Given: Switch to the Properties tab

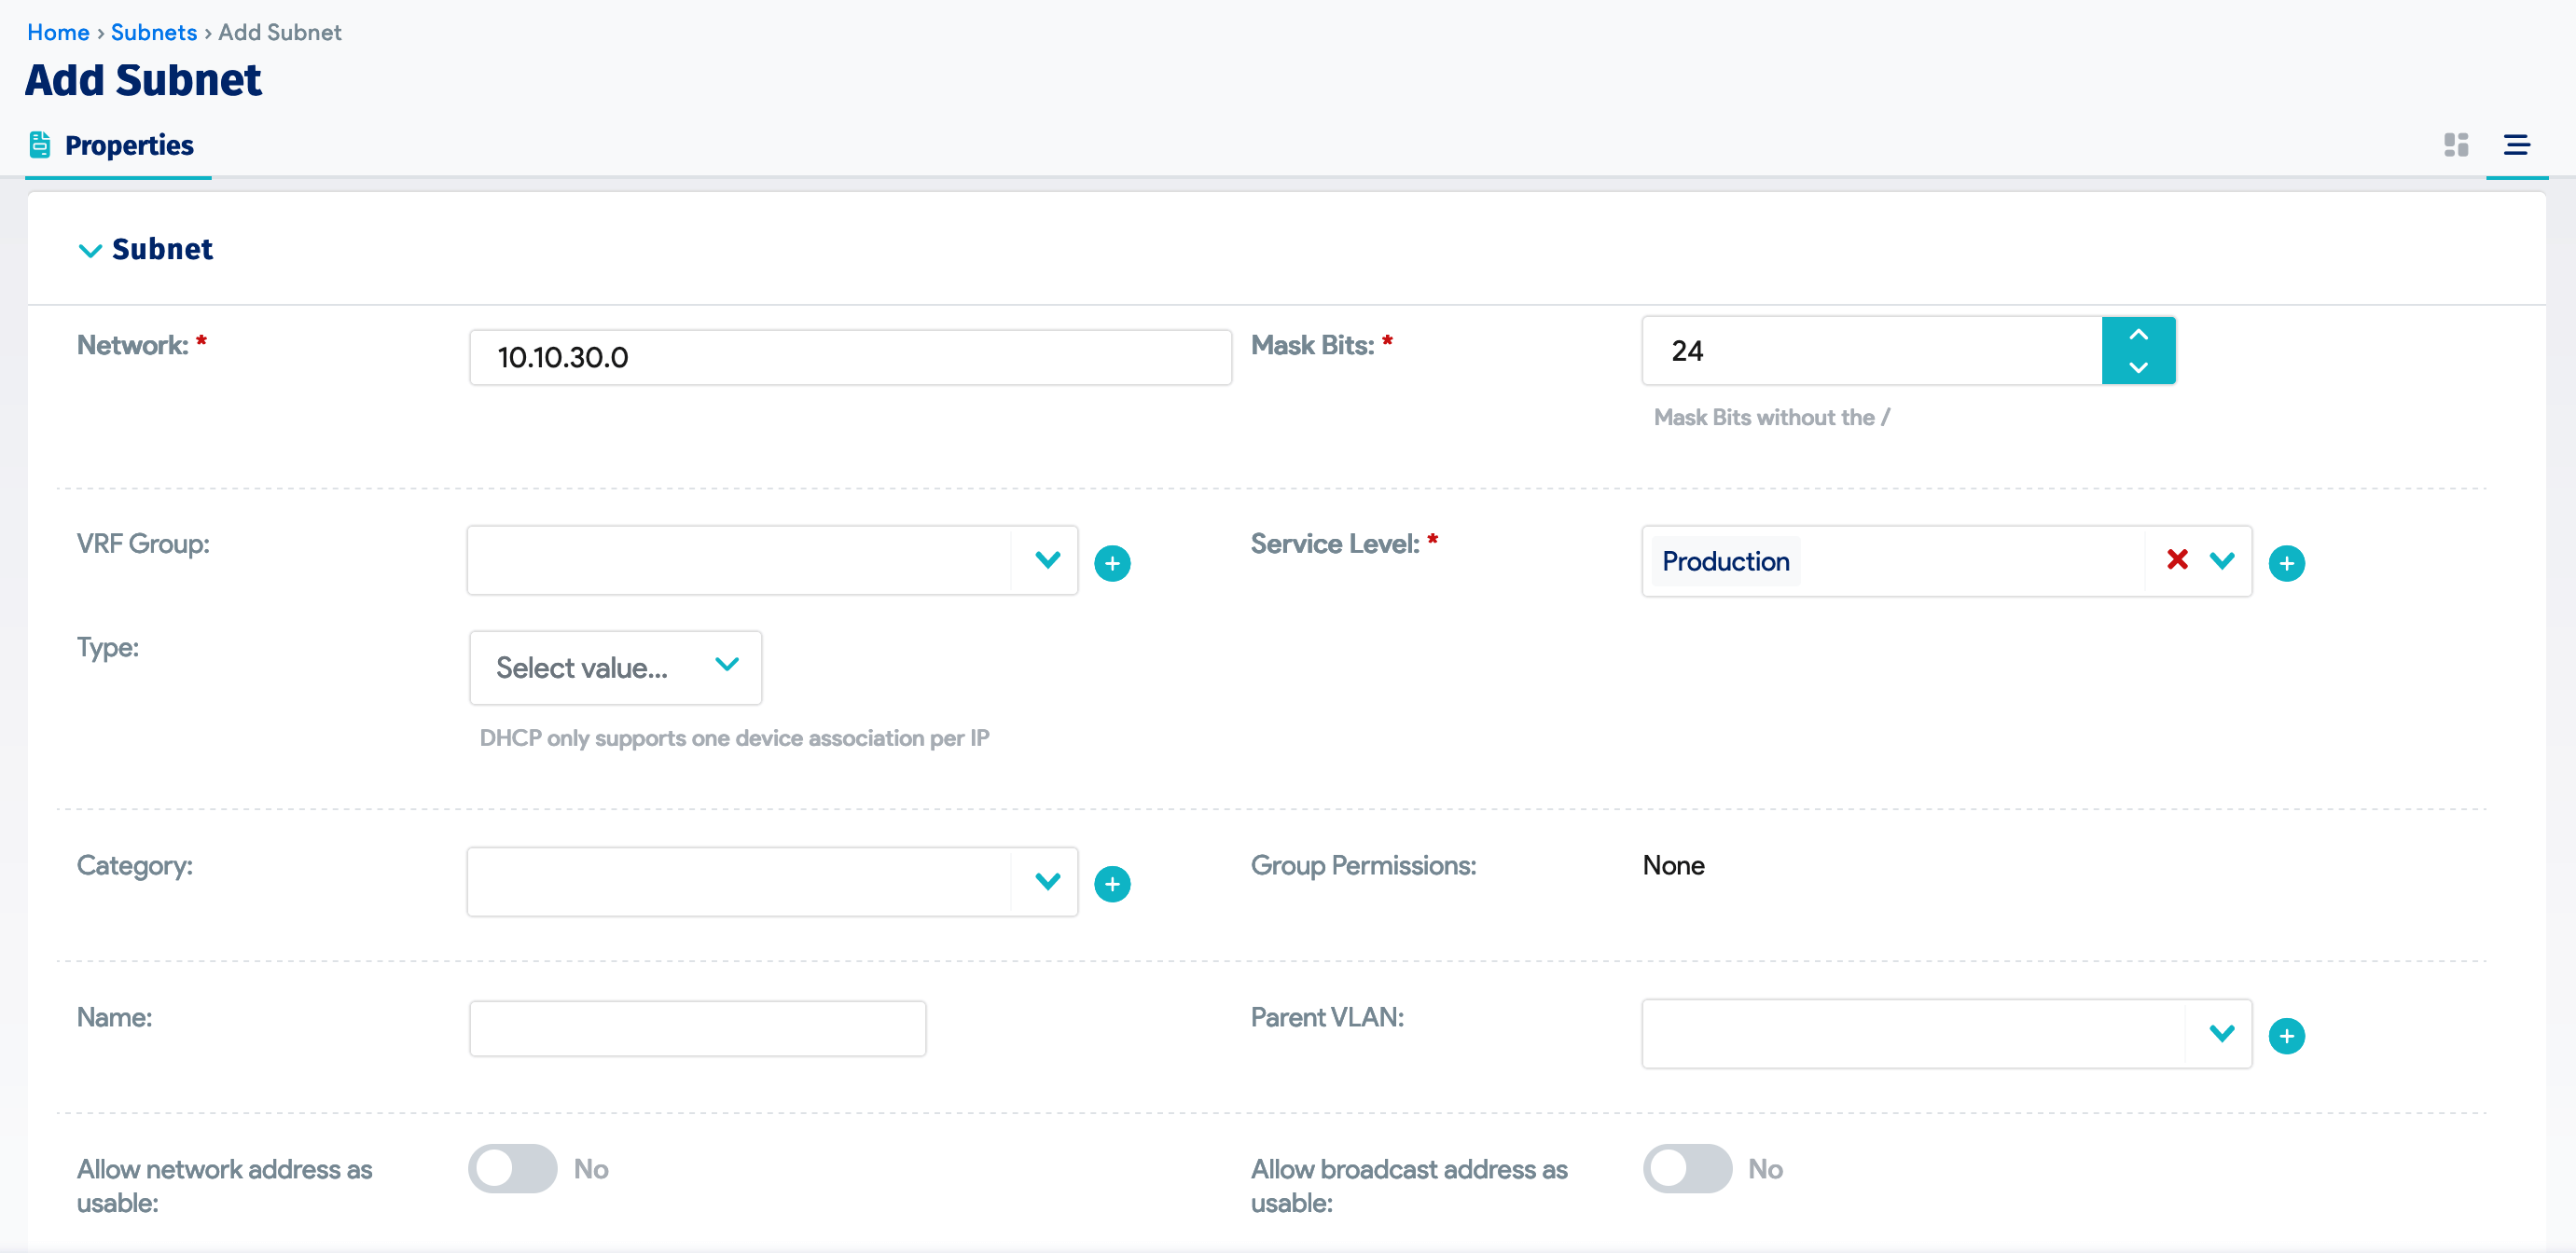Looking at the screenshot, I should point(129,145).
